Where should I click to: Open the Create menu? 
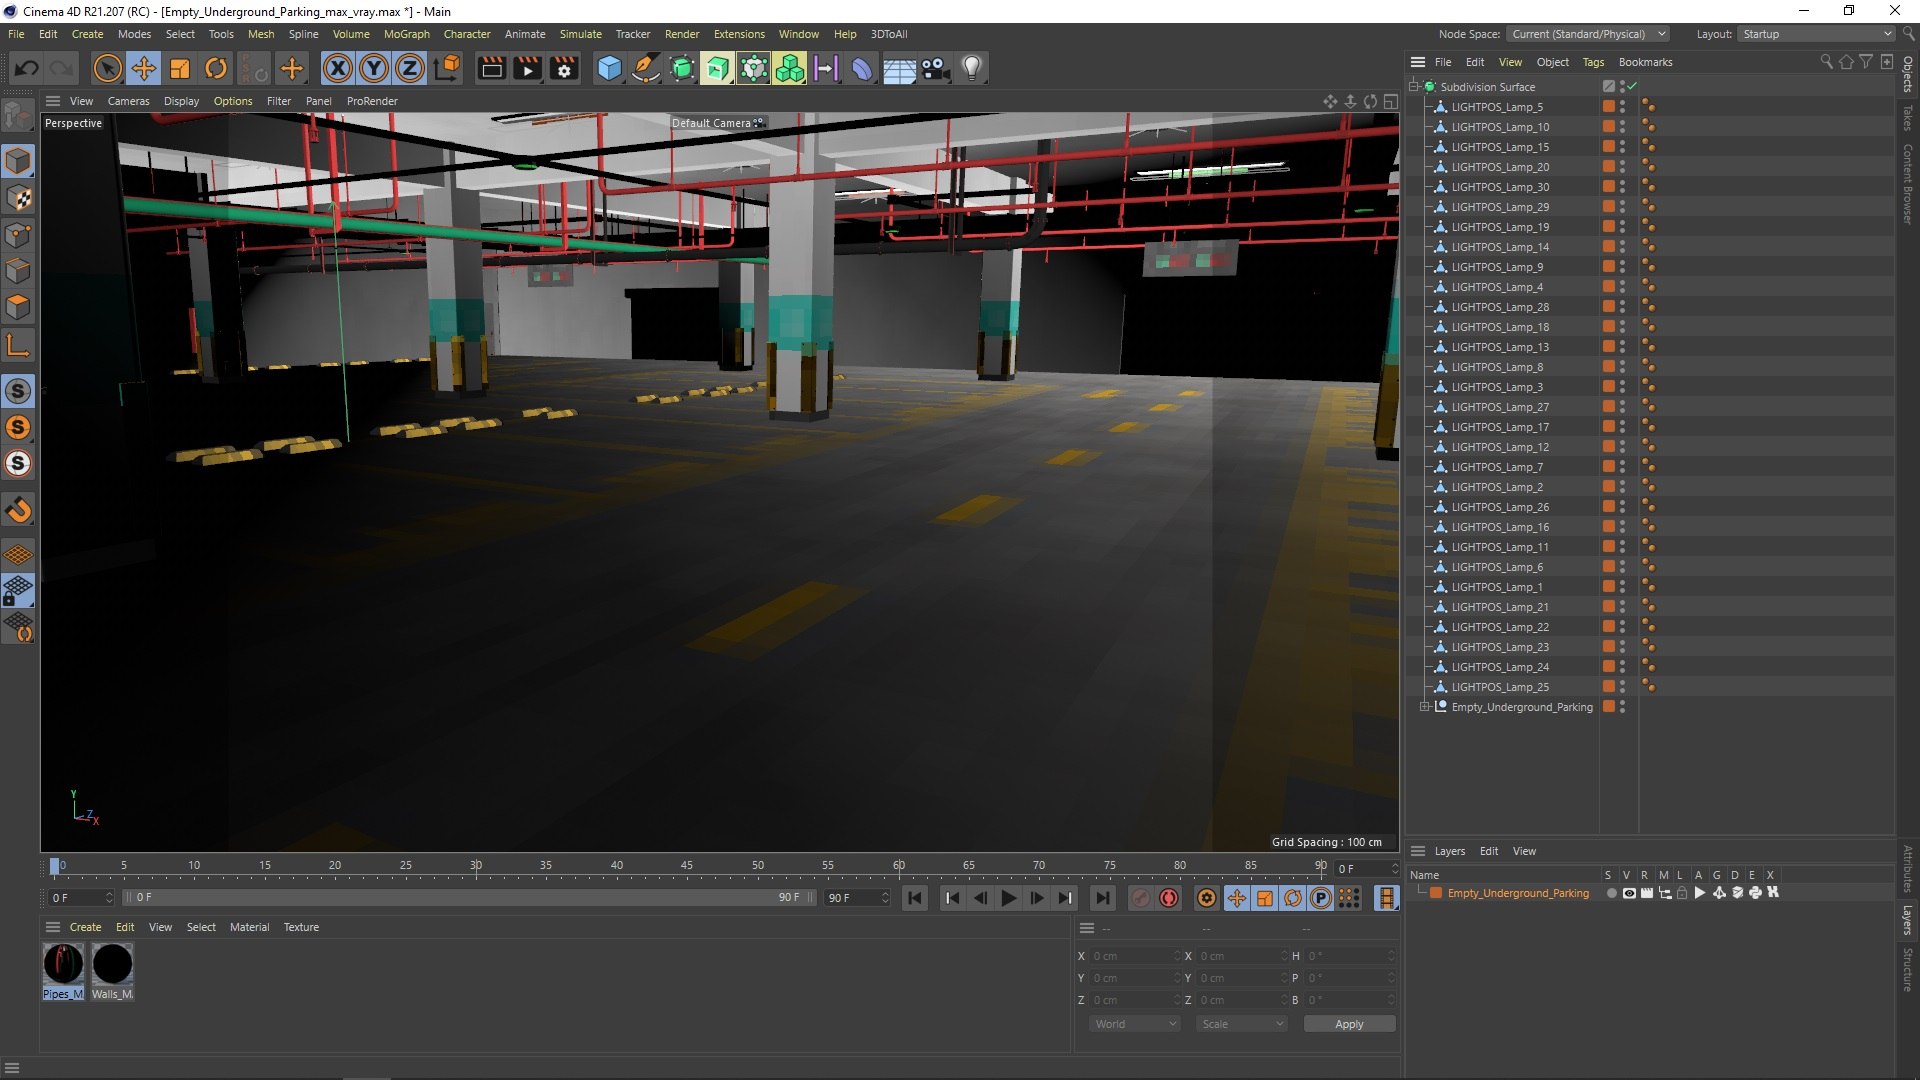click(87, 34)
